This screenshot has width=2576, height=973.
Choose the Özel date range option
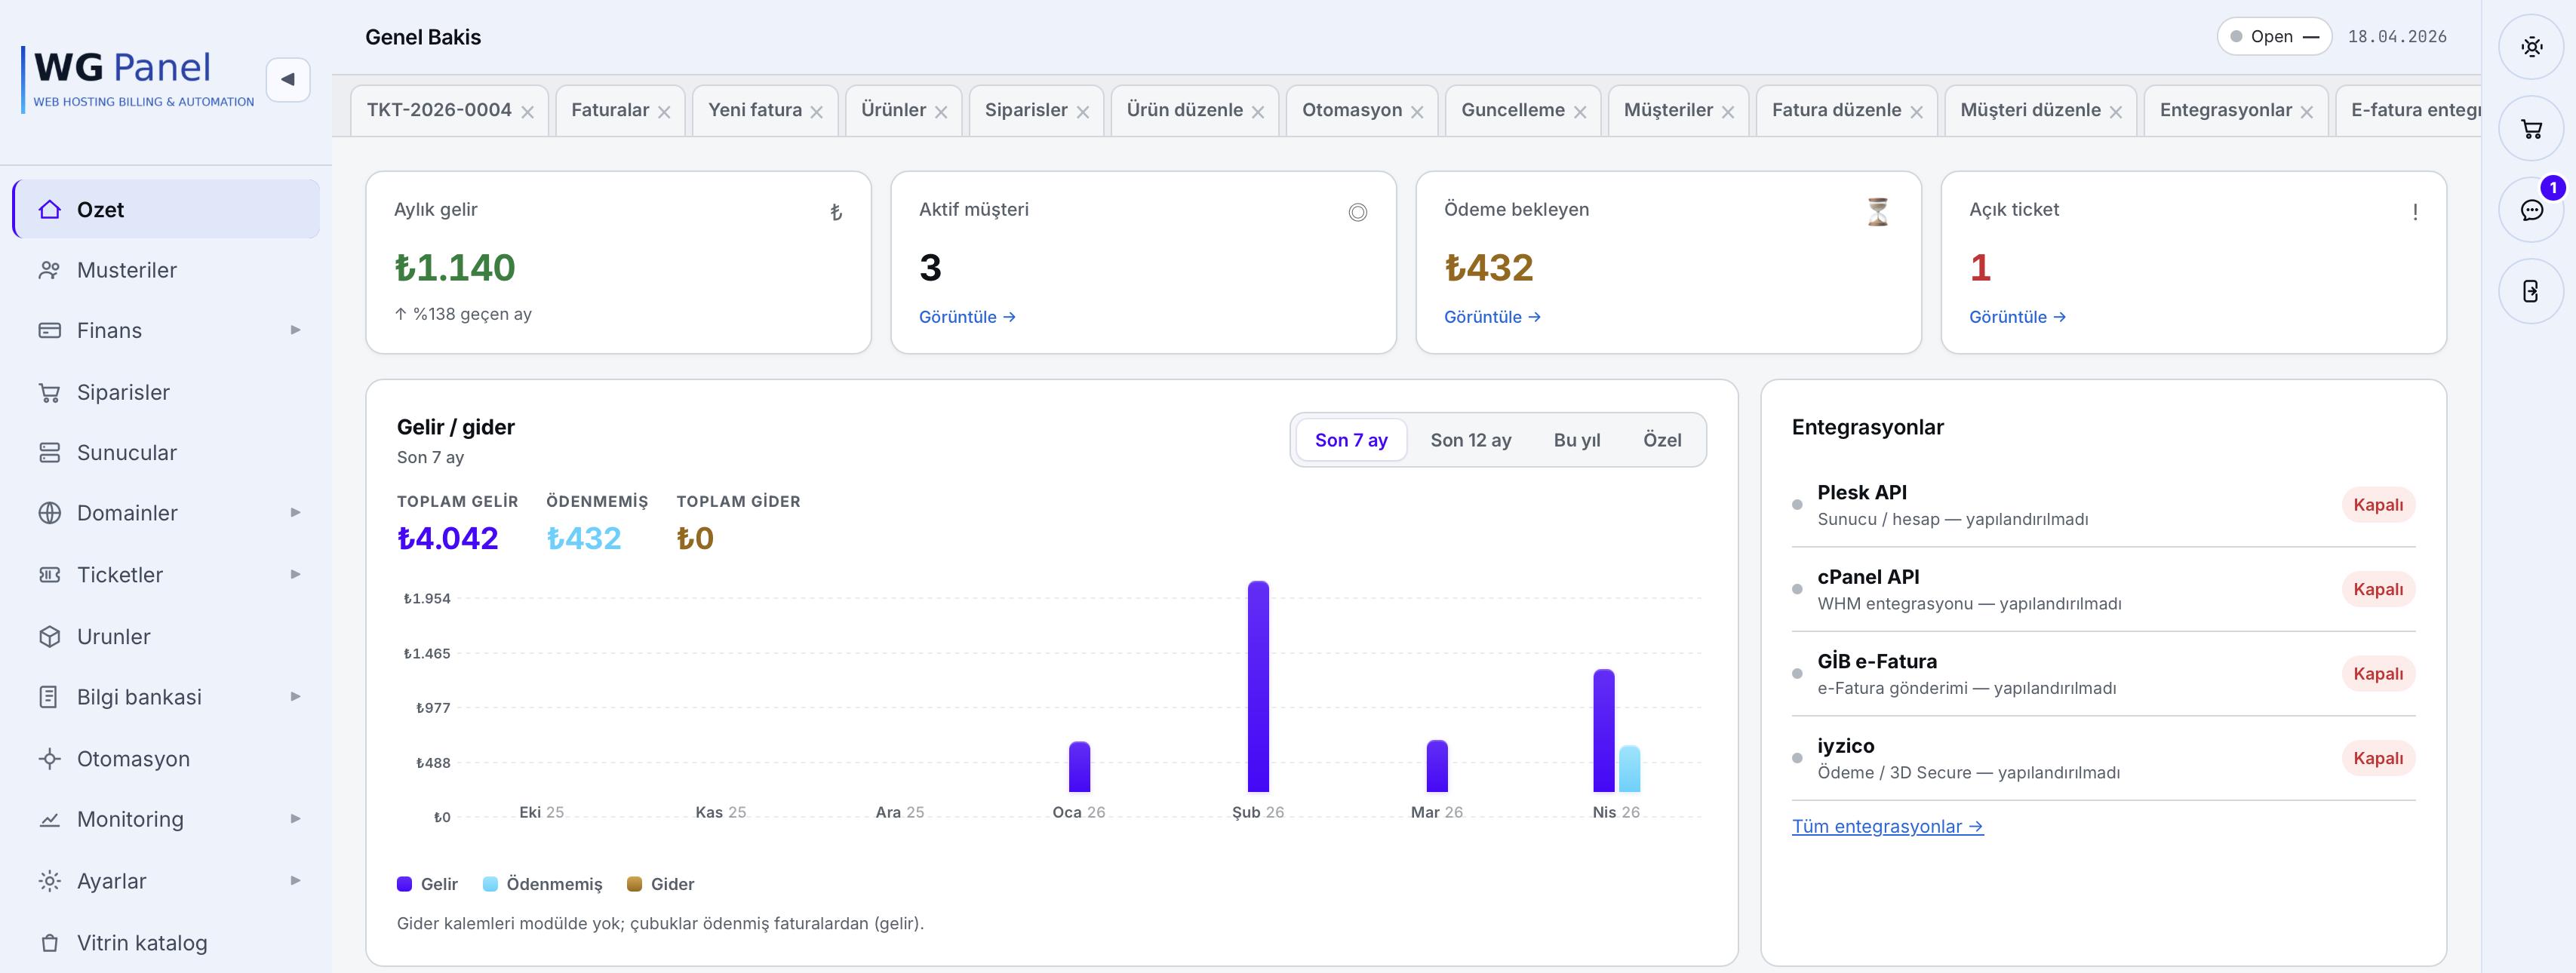coord(1661,440)
